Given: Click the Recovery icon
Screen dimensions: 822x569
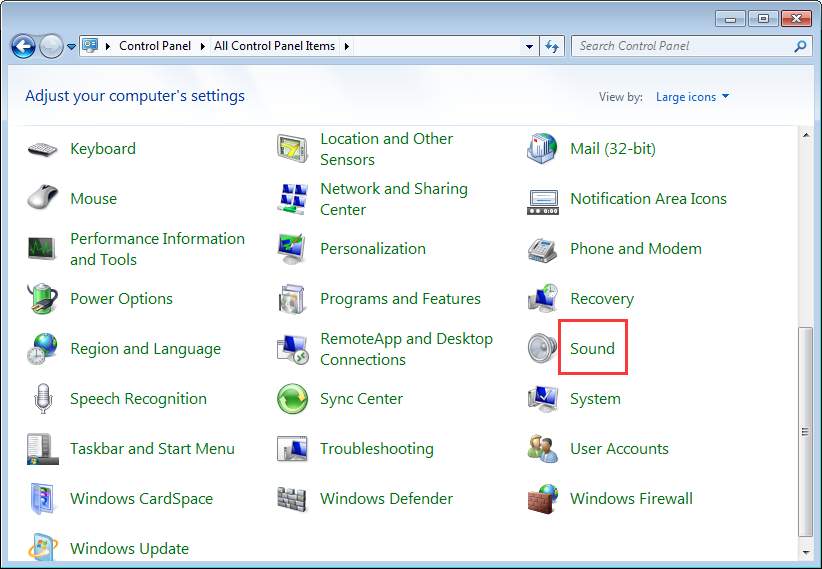Looking at the screenshot, I should coord(543,298).
